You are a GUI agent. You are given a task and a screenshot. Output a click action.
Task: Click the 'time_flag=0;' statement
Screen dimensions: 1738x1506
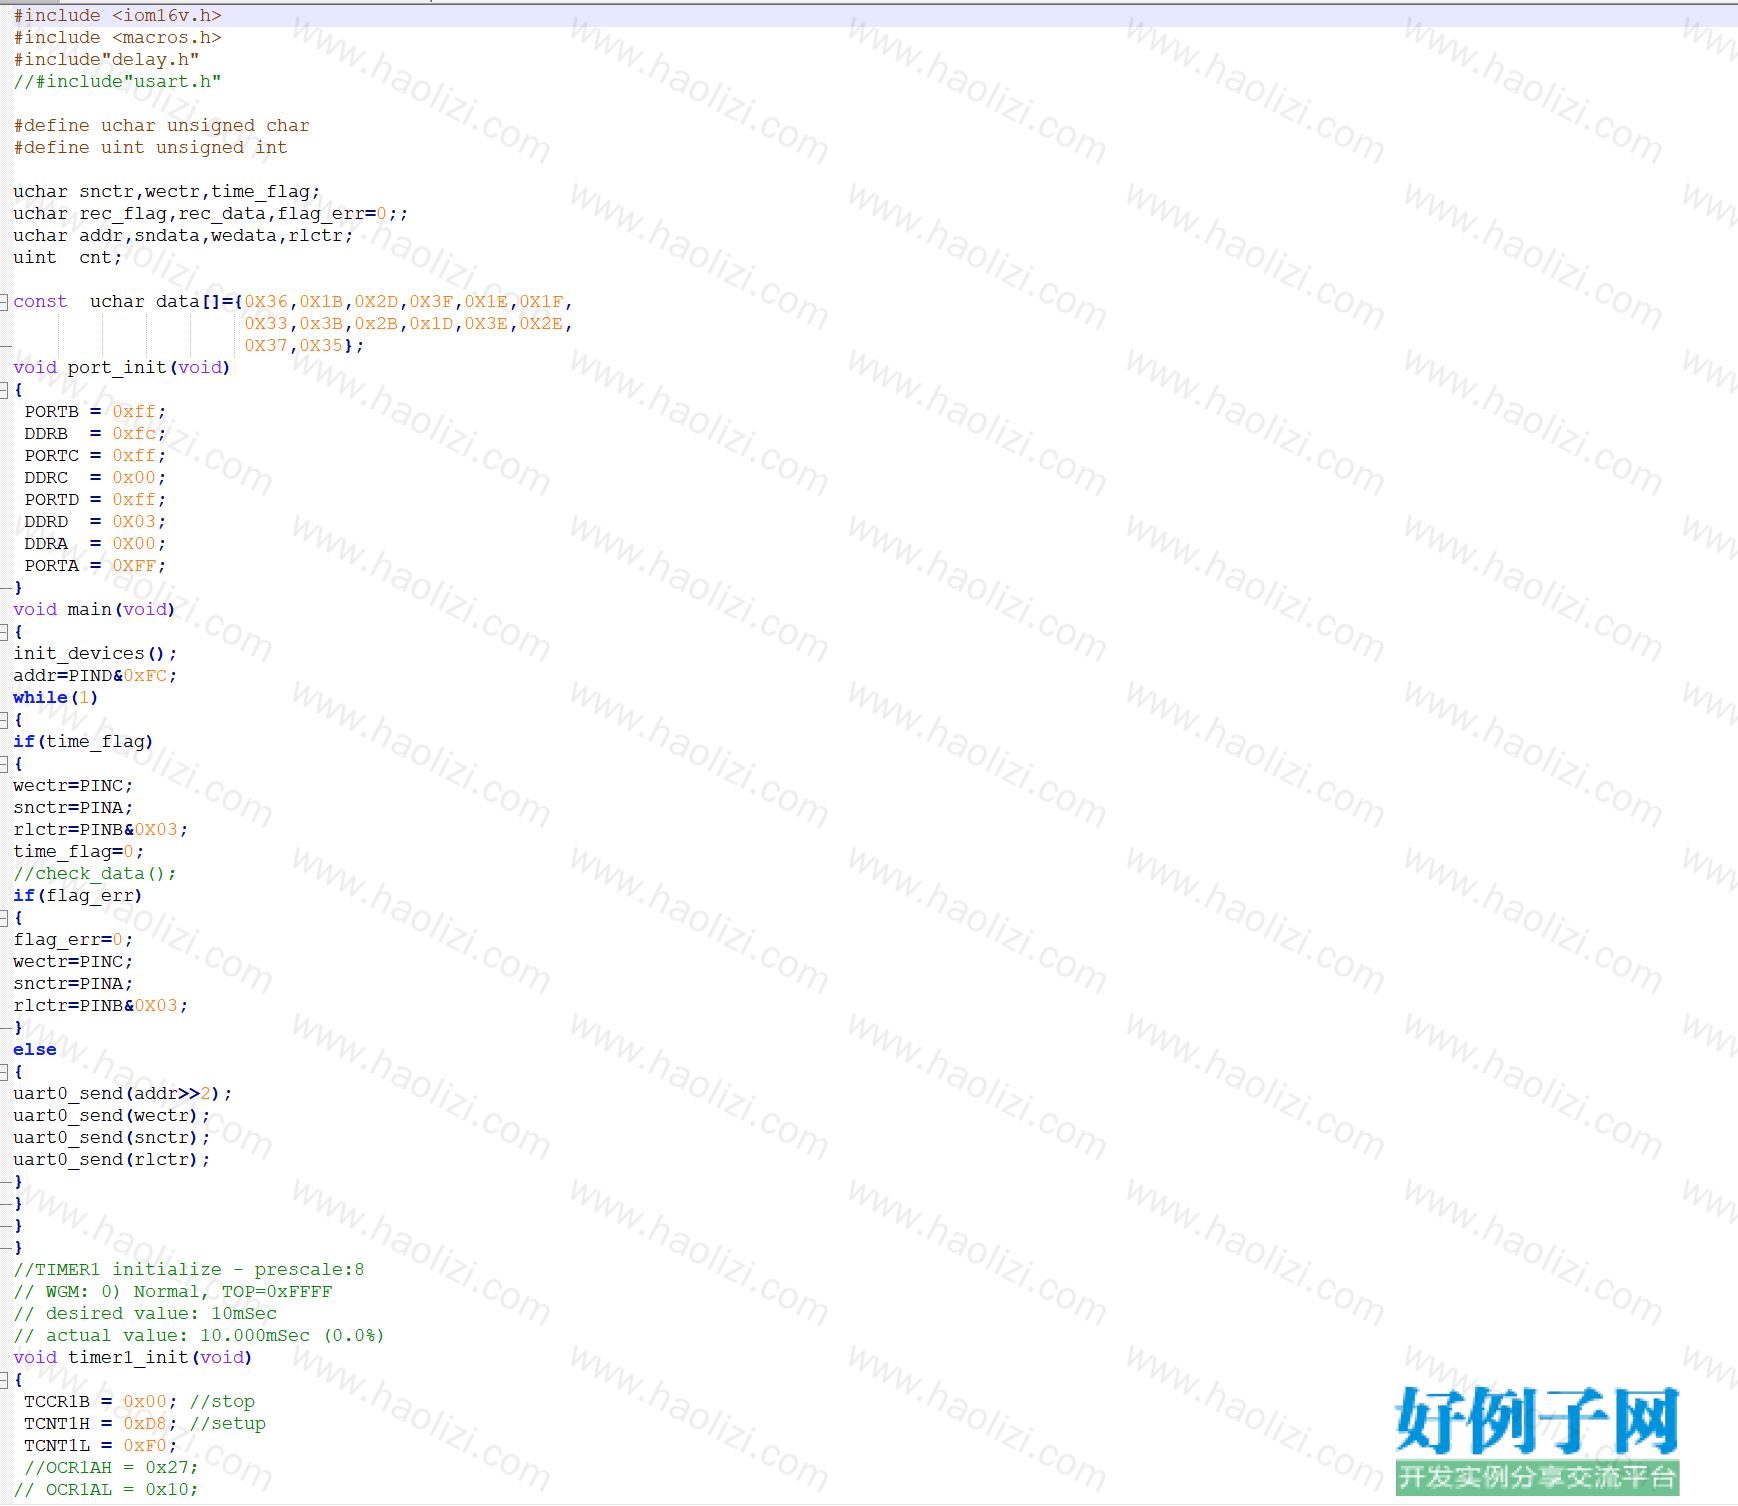coord(78,852)
